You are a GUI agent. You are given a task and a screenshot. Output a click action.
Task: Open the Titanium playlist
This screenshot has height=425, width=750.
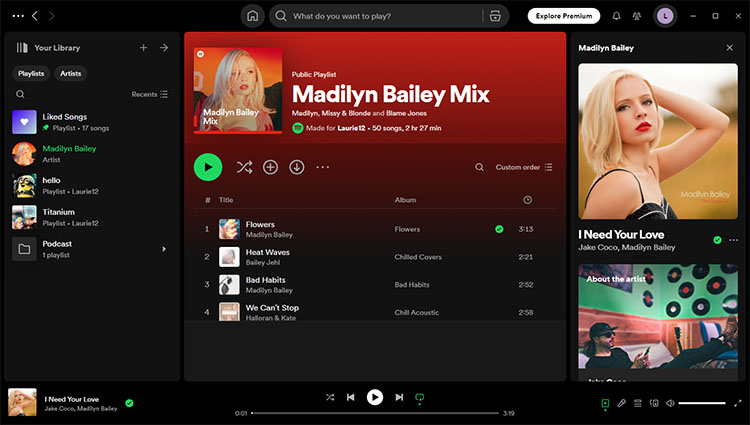91,217
